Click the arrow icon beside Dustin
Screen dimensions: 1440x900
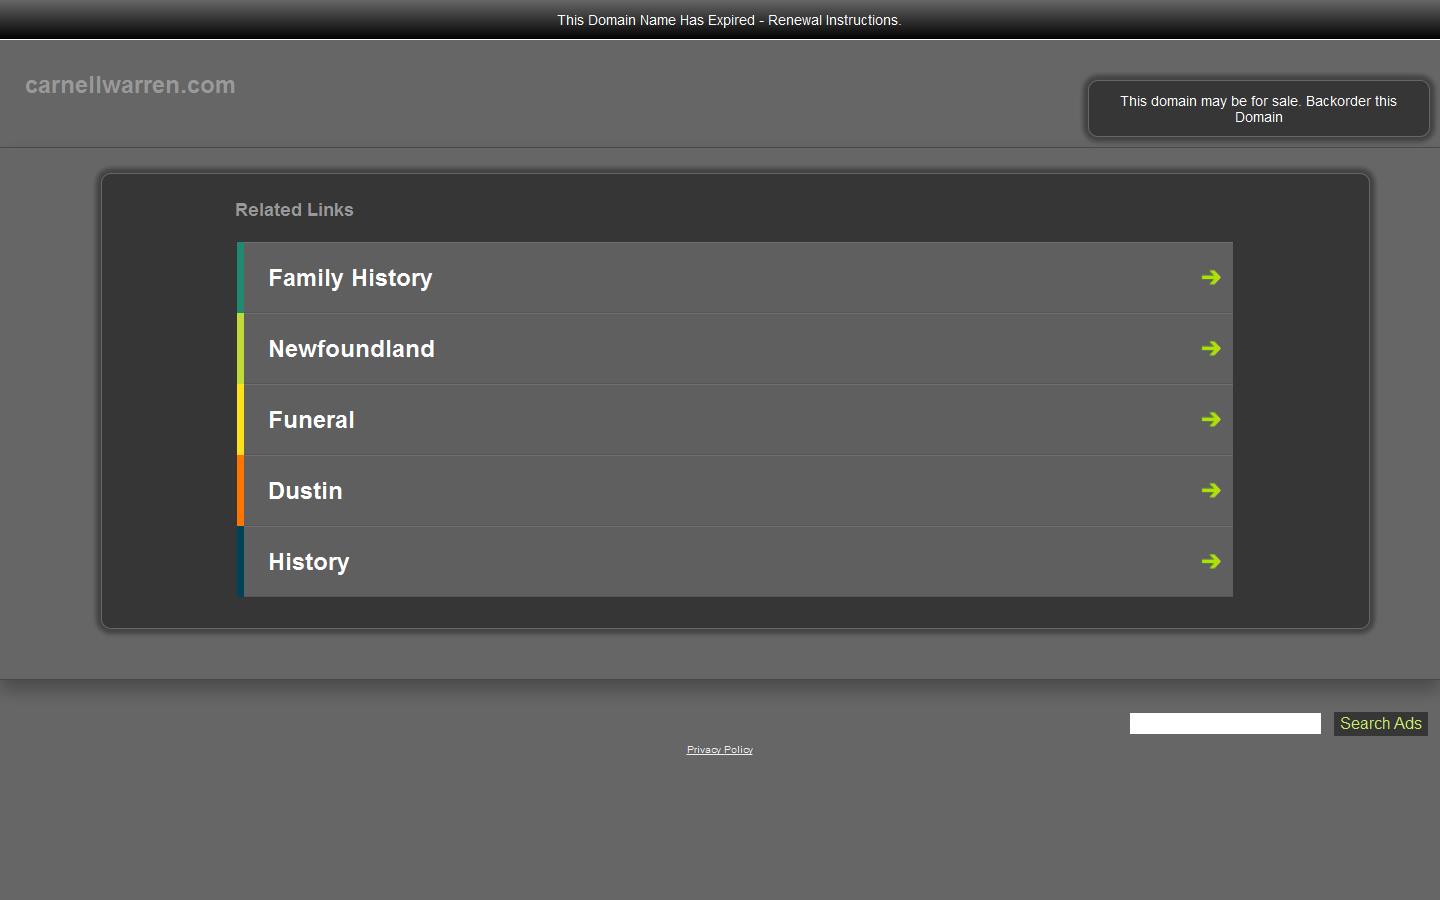[1211, 490]
